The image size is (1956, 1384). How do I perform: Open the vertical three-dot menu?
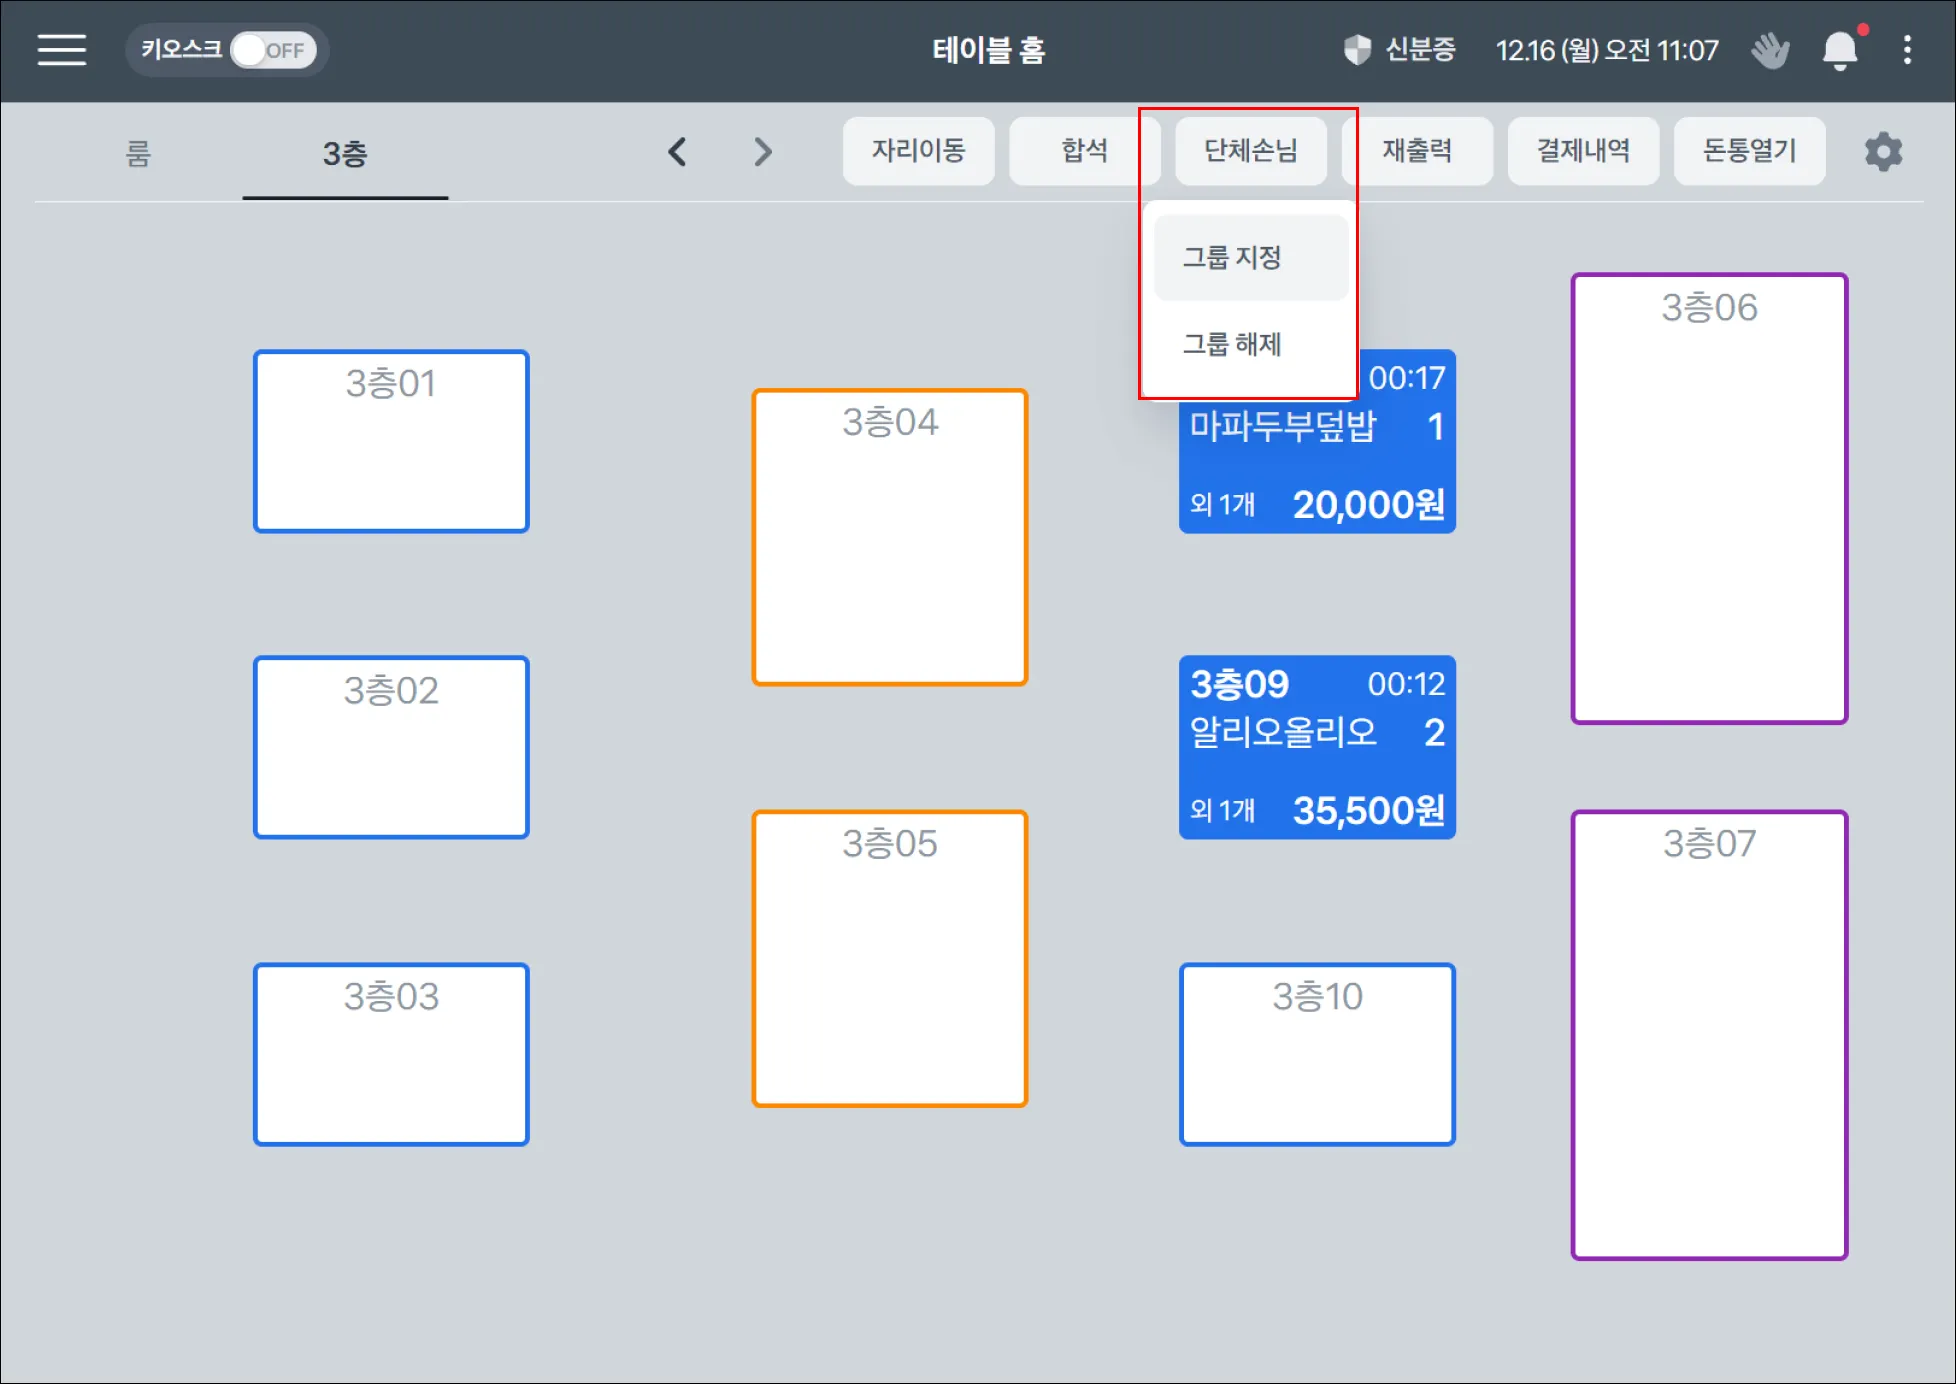point(1907,50)
